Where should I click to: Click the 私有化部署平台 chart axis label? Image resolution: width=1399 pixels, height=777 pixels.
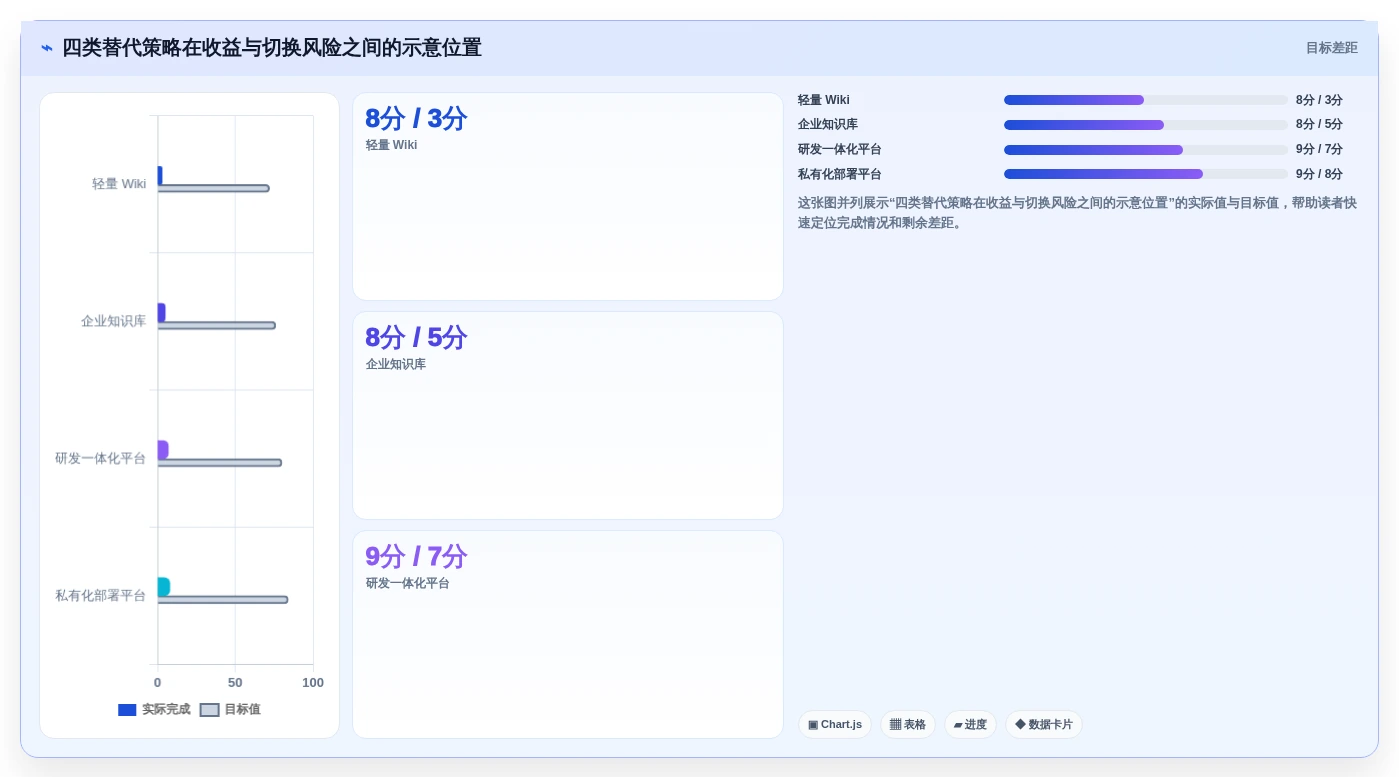coord(100,595)
